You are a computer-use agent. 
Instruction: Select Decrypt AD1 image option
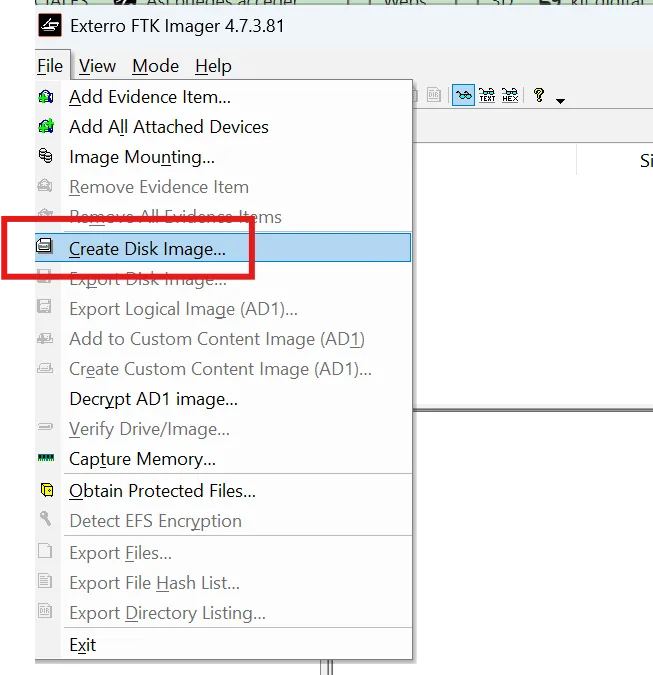153,399
